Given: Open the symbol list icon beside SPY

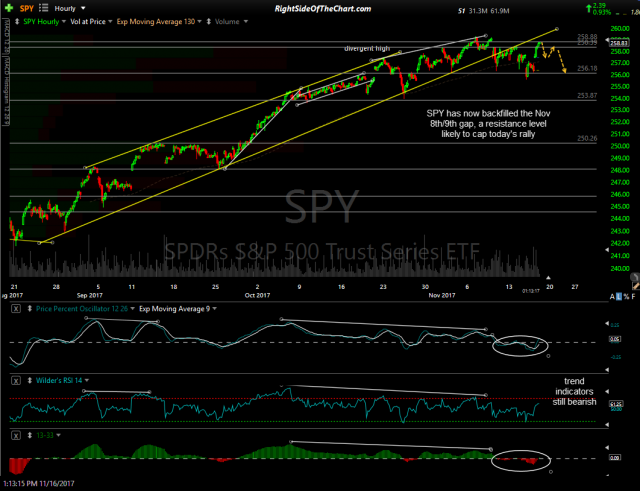Looking at the screenshot, I should (x=43, y=8).
